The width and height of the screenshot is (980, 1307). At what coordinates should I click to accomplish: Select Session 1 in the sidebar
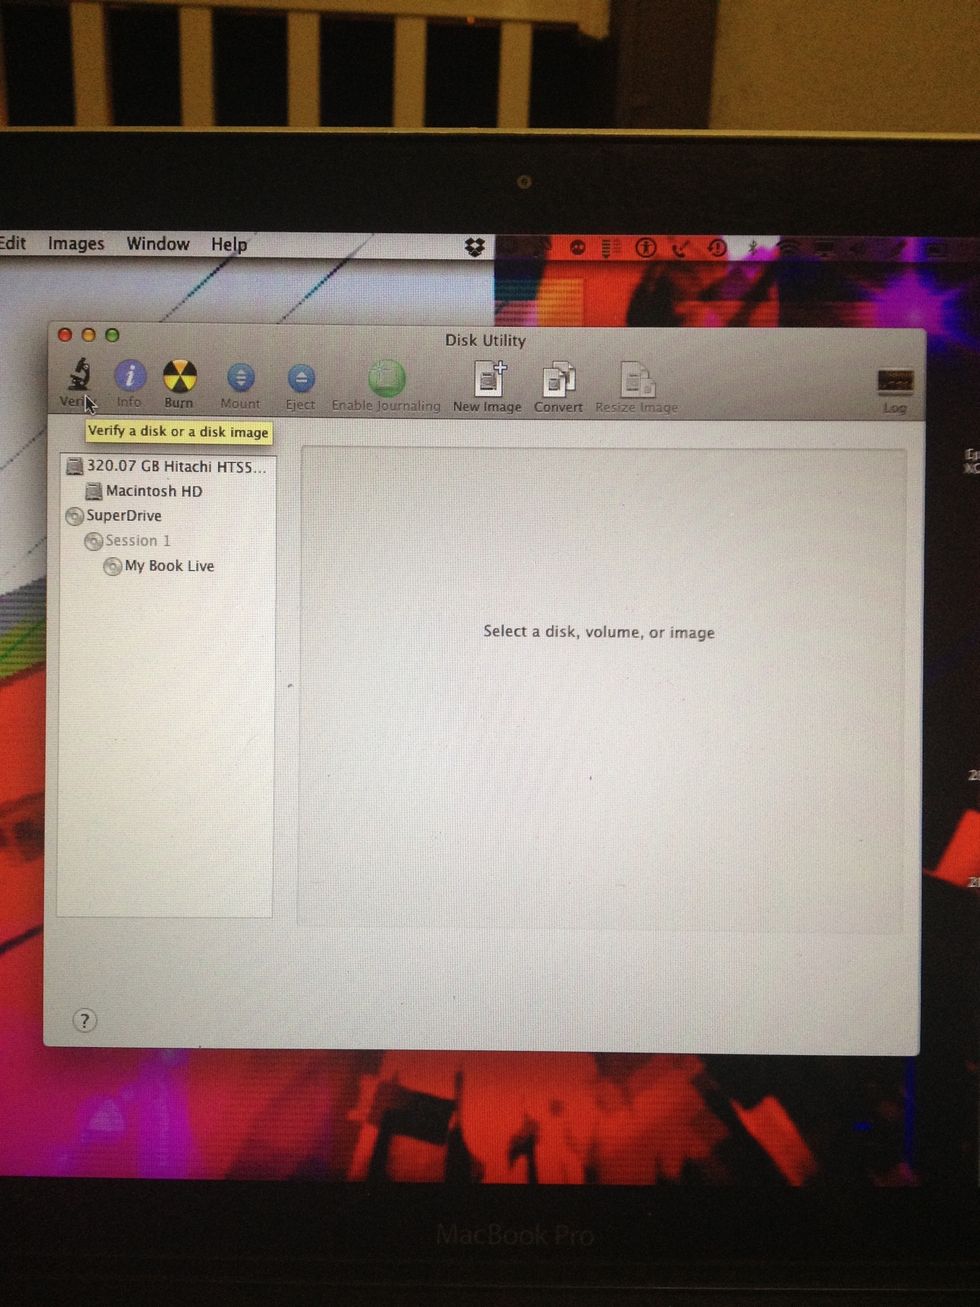tap(128, 541)
